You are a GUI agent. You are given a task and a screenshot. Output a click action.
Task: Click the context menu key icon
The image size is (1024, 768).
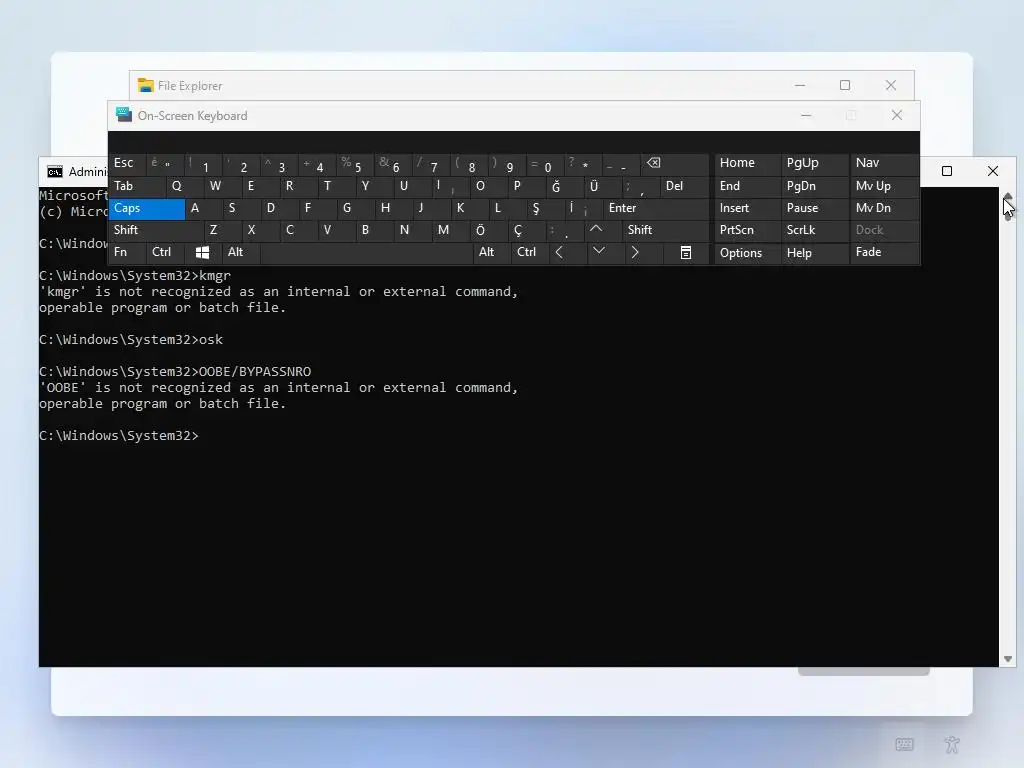[686, 252]
